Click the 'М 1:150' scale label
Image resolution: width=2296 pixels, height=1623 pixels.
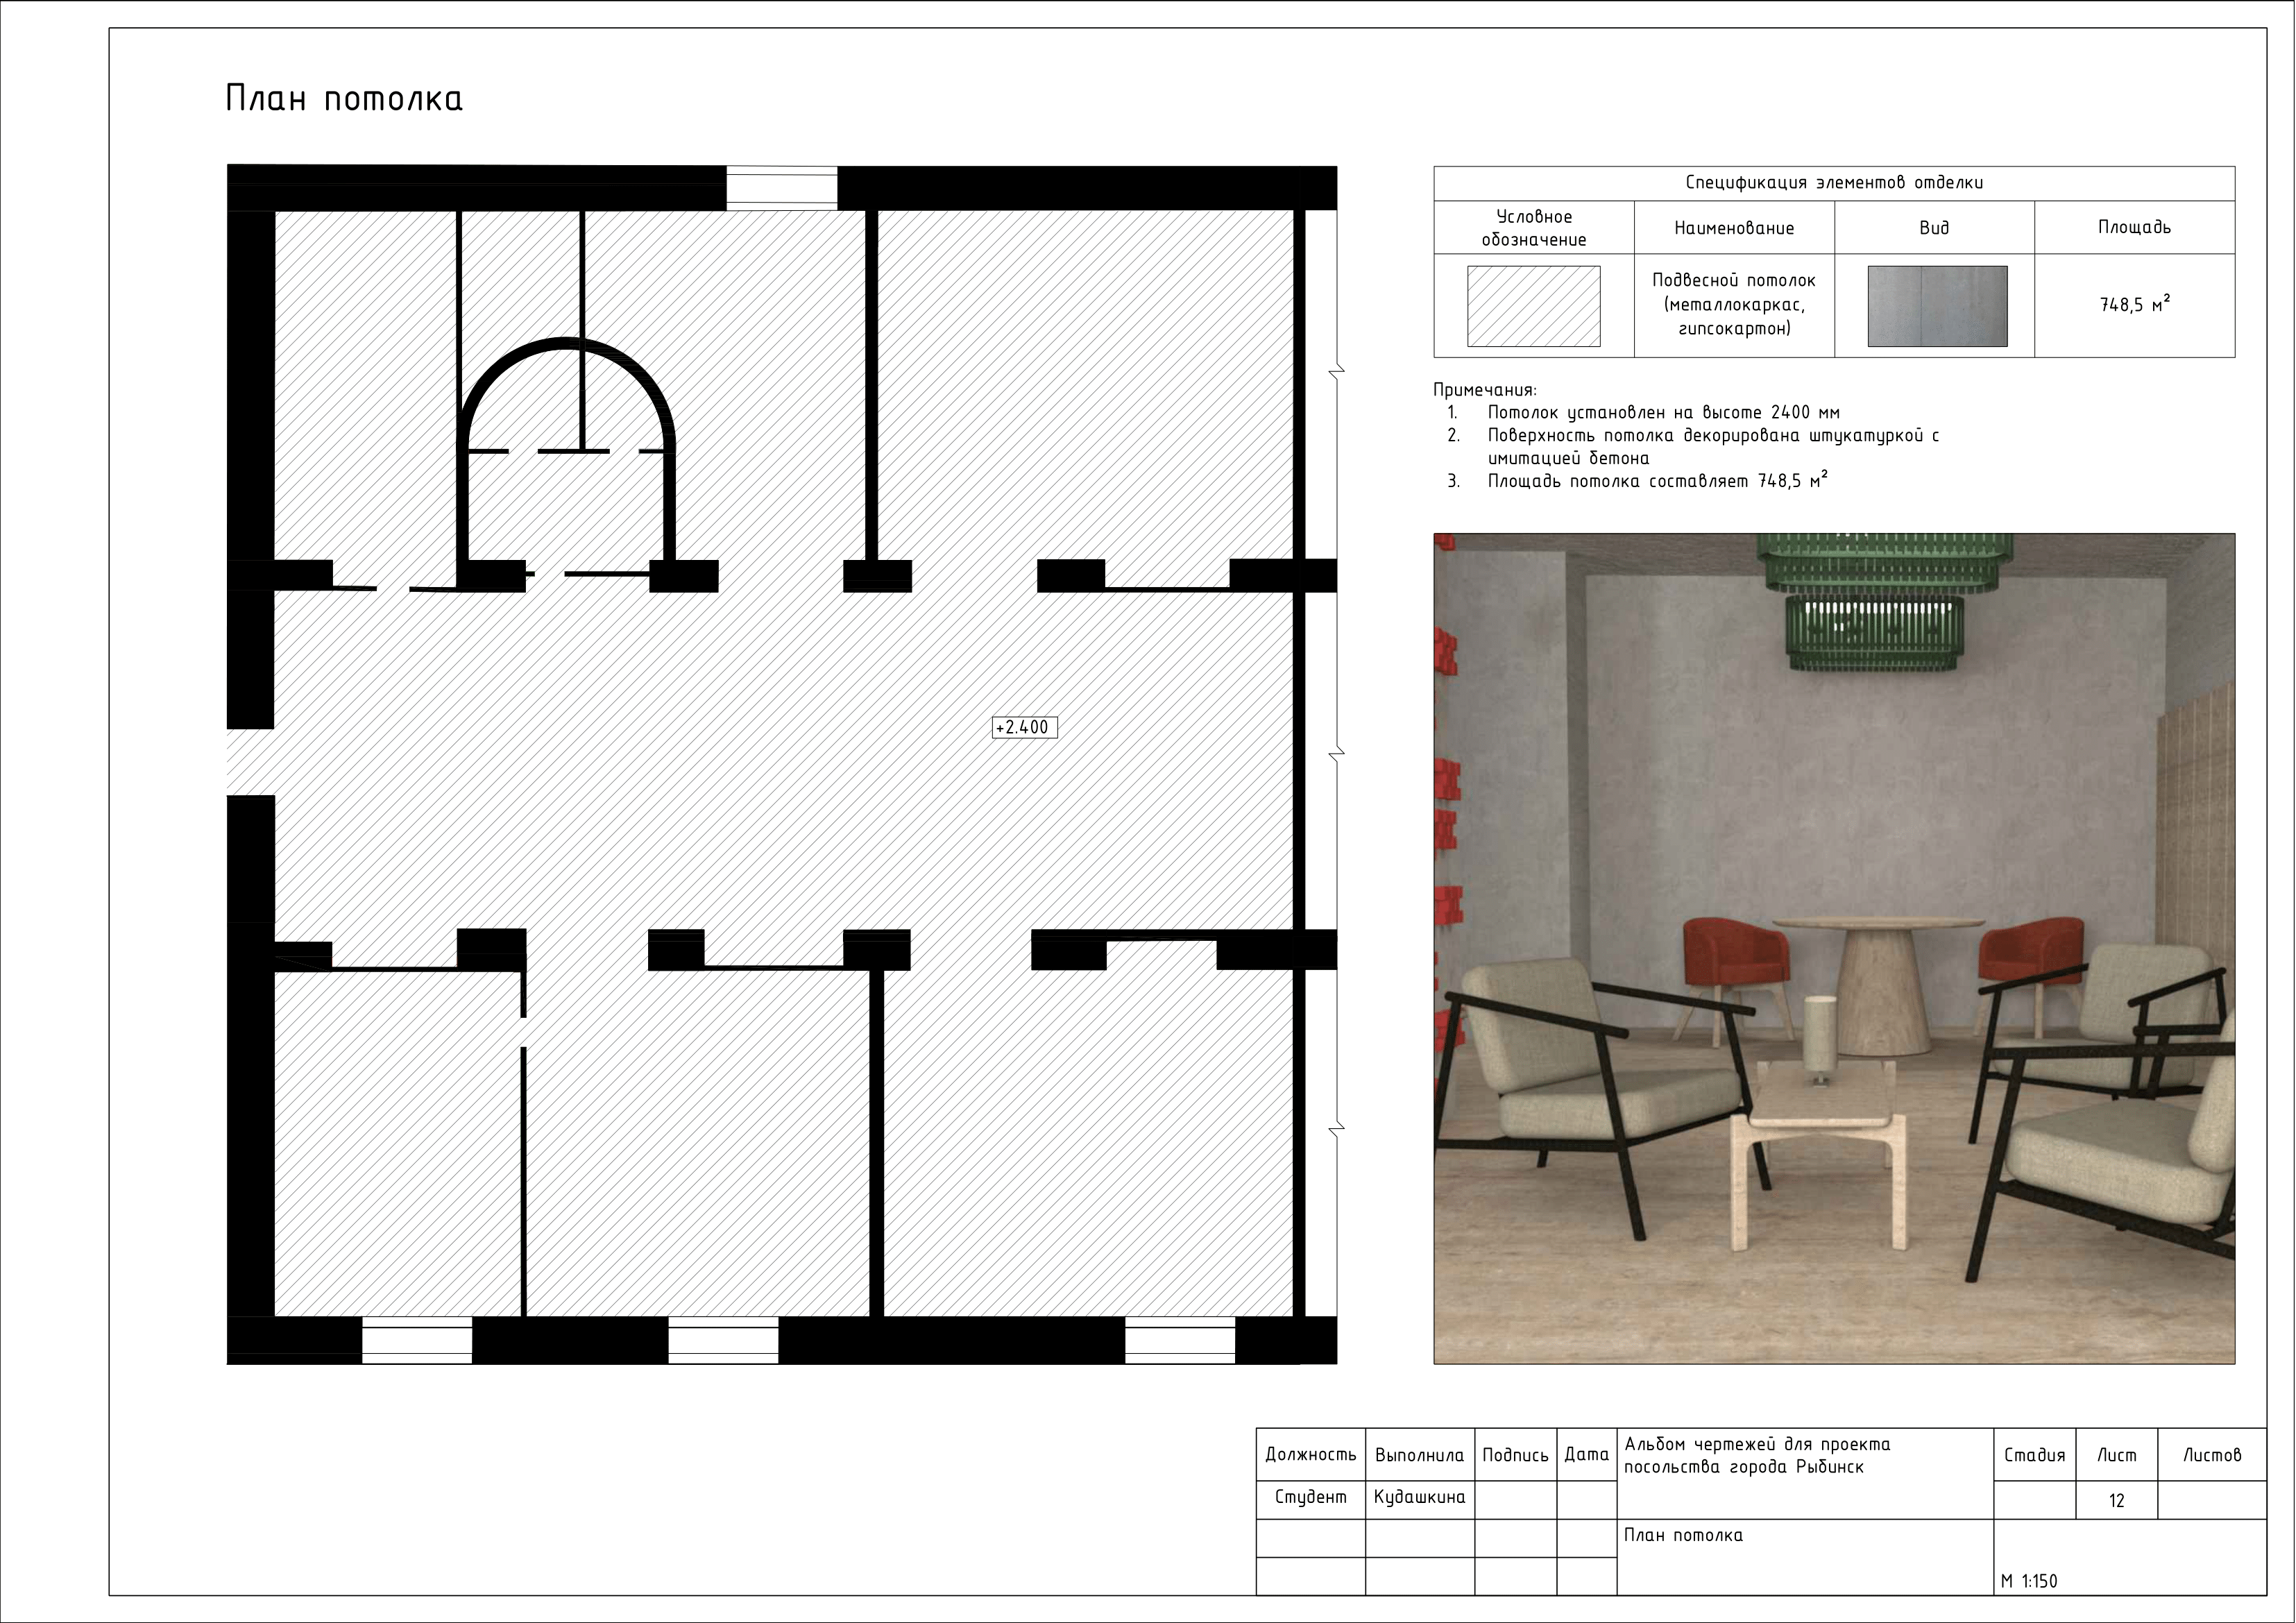(x=2029, y=1581)
